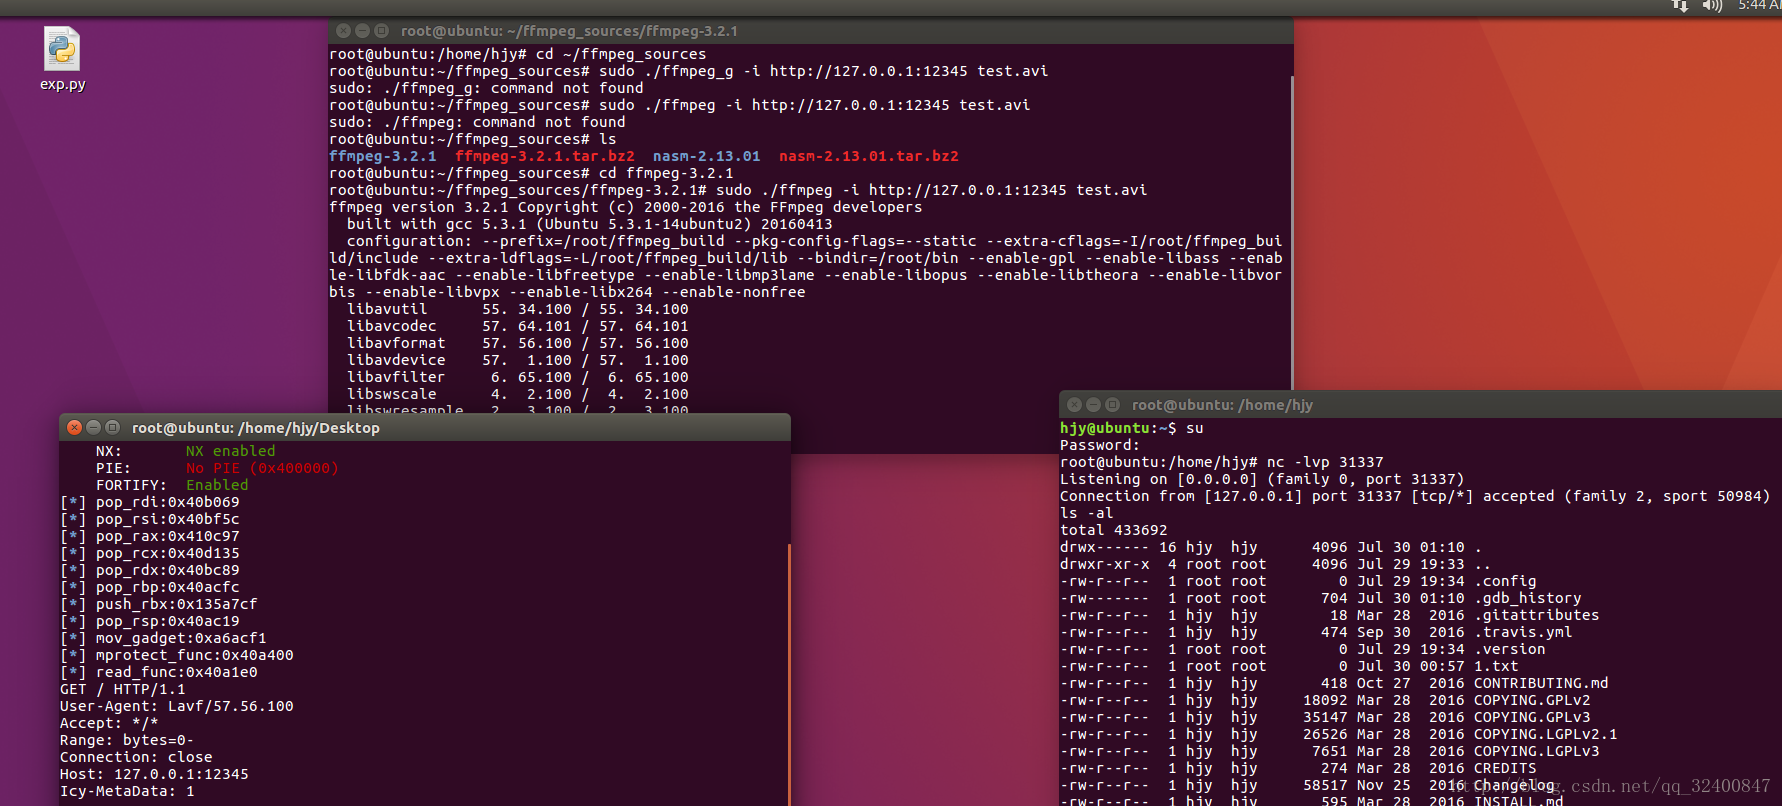
Task: Minimize the /home/hjy/Desktop terminal window
Action: pos(93,427)
